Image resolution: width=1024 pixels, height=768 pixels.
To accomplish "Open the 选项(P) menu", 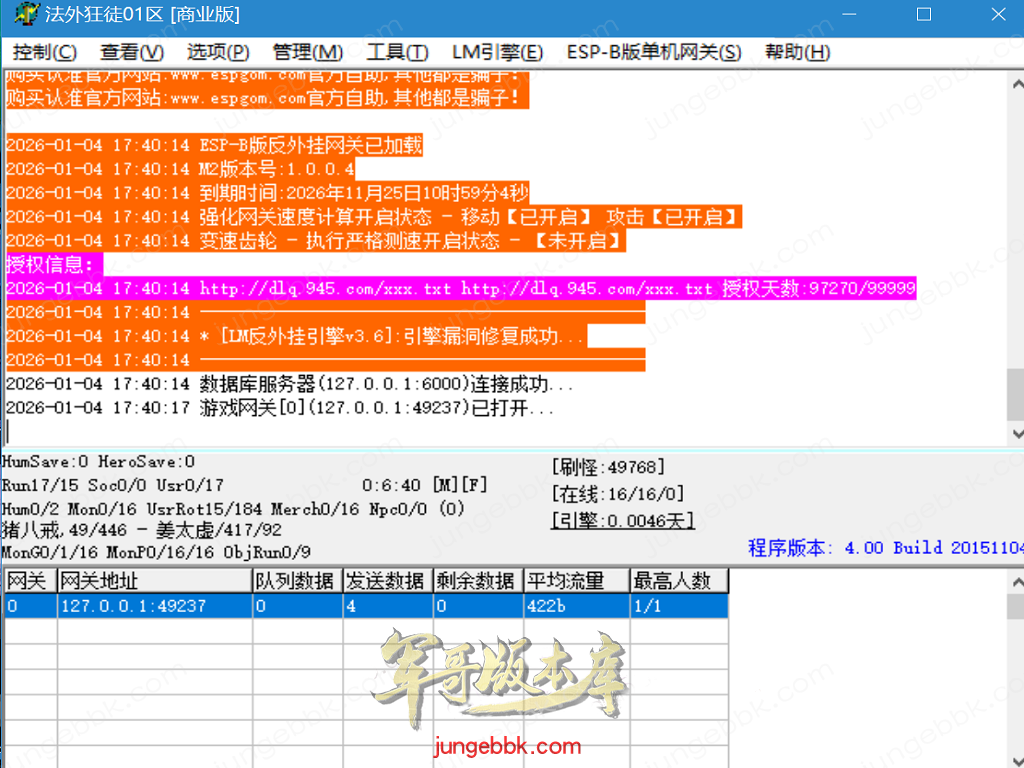I will pyautogui.click(x=217, y=52).
